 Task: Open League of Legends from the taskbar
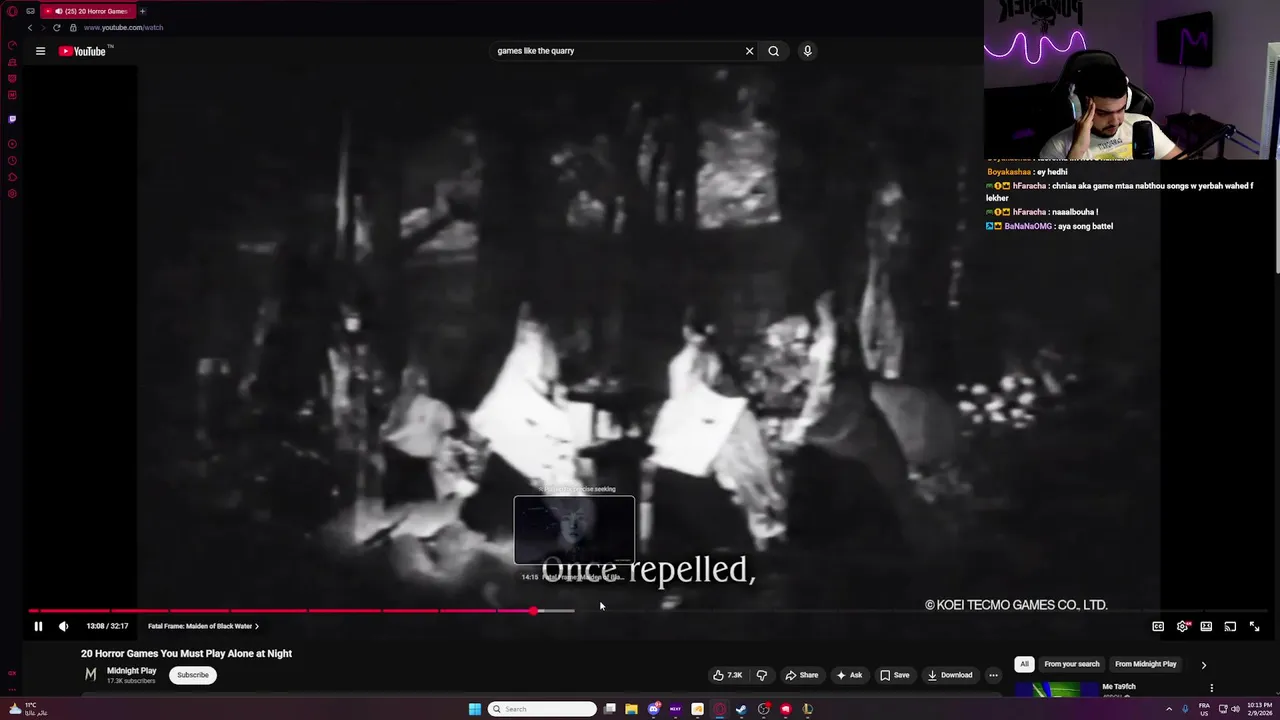tap(807, 709)
